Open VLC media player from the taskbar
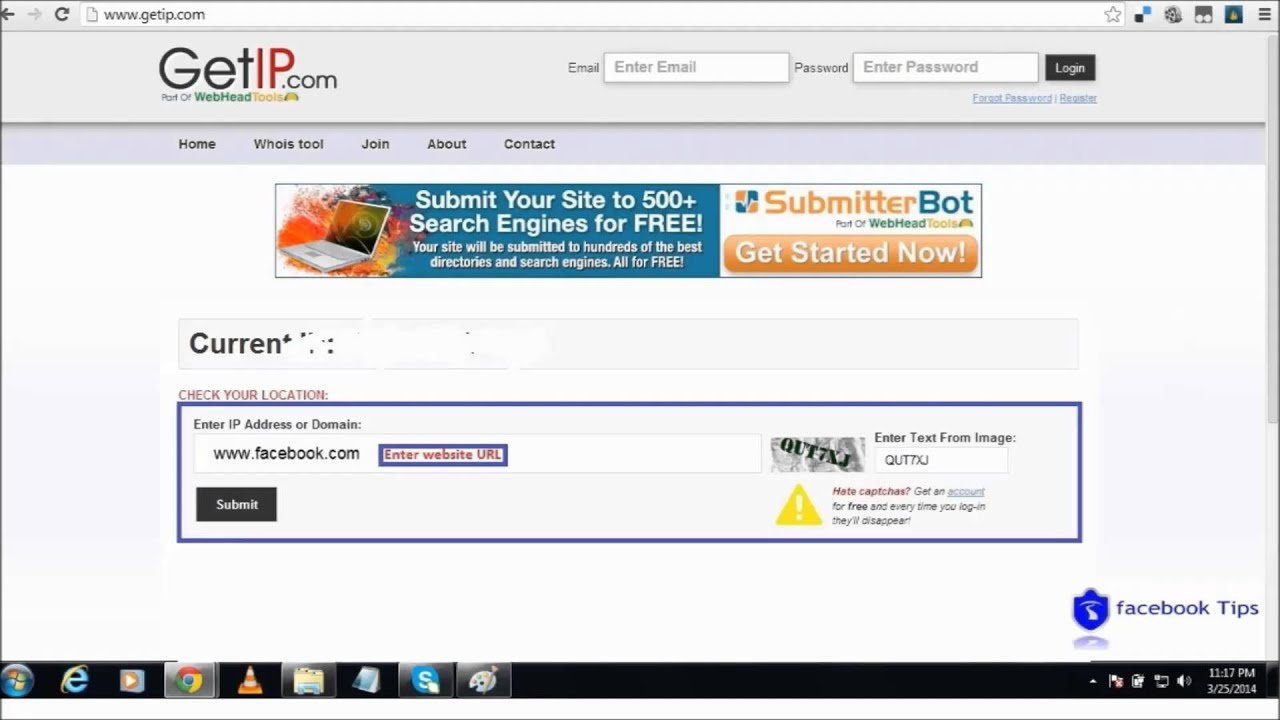Viewport: 1280px width, 720px height. pos(250,681)
